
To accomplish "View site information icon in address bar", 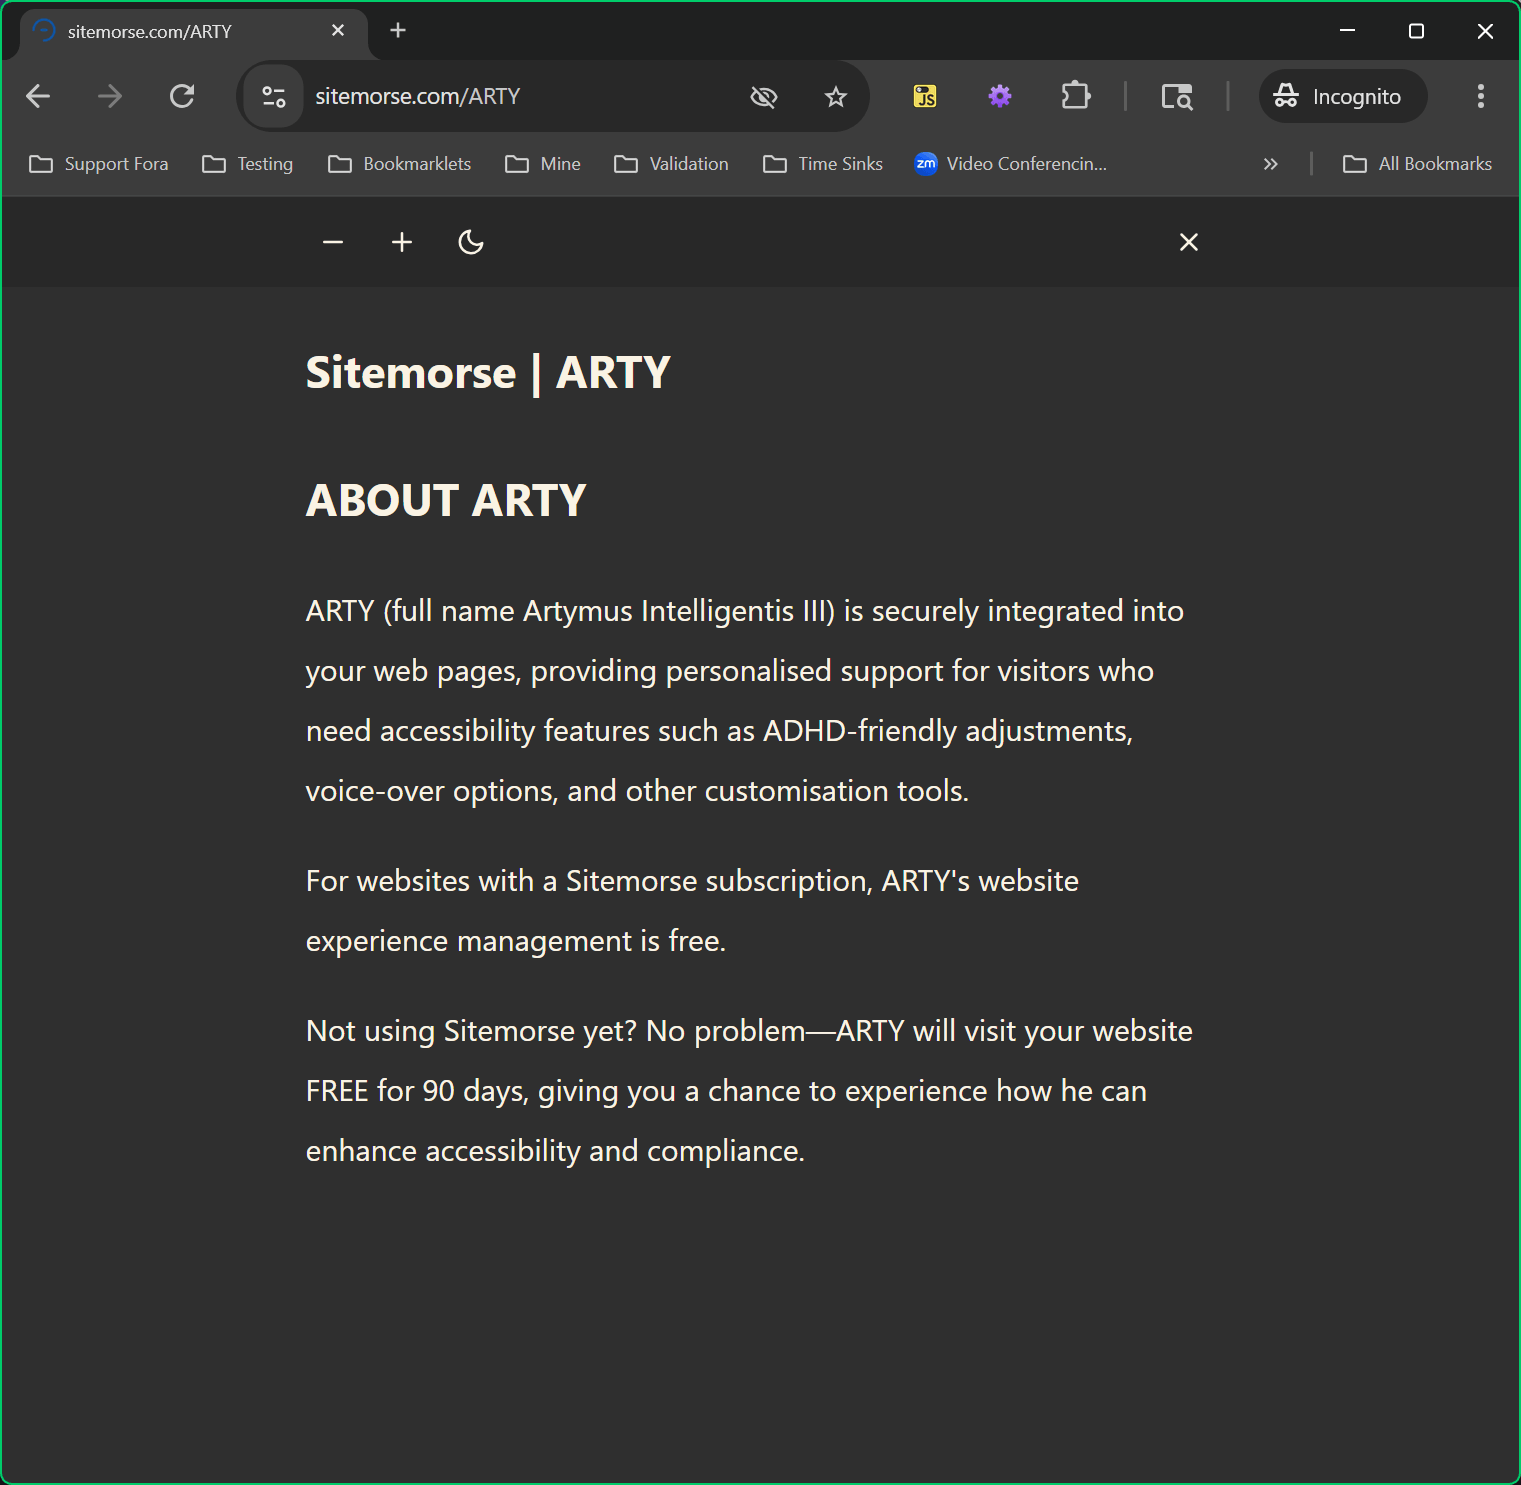I will [274, 96].
